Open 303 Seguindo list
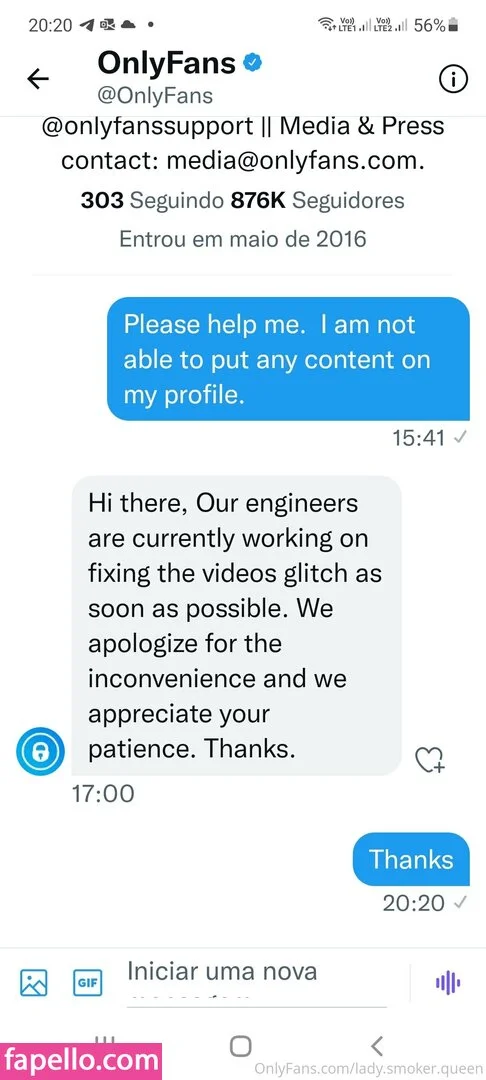Viewport: 486px width, 1080px height. (x=150, y=200)
